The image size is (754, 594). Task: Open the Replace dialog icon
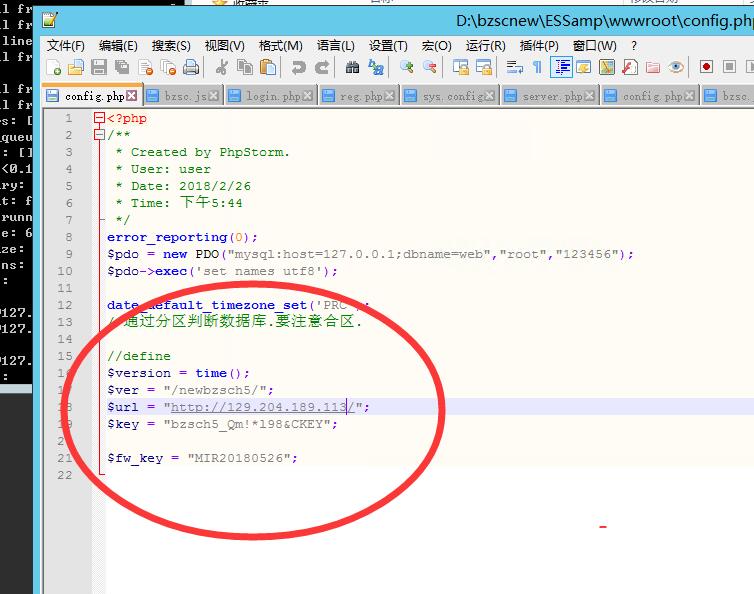coord(376,67)
